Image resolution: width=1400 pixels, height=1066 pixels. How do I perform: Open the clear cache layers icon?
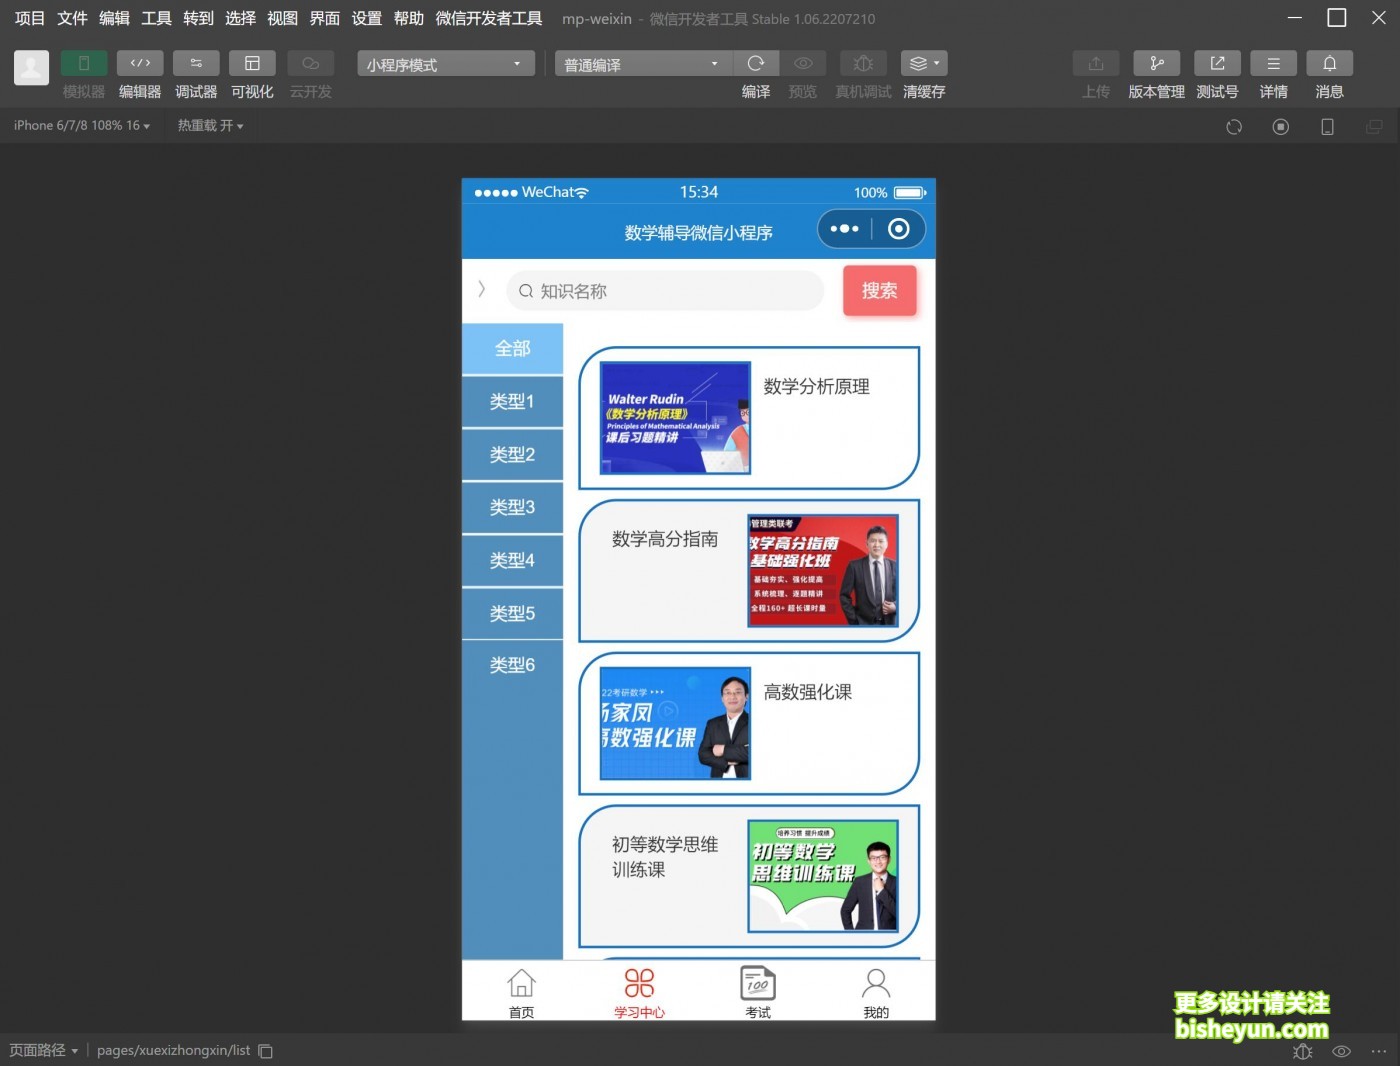point(923,64)
